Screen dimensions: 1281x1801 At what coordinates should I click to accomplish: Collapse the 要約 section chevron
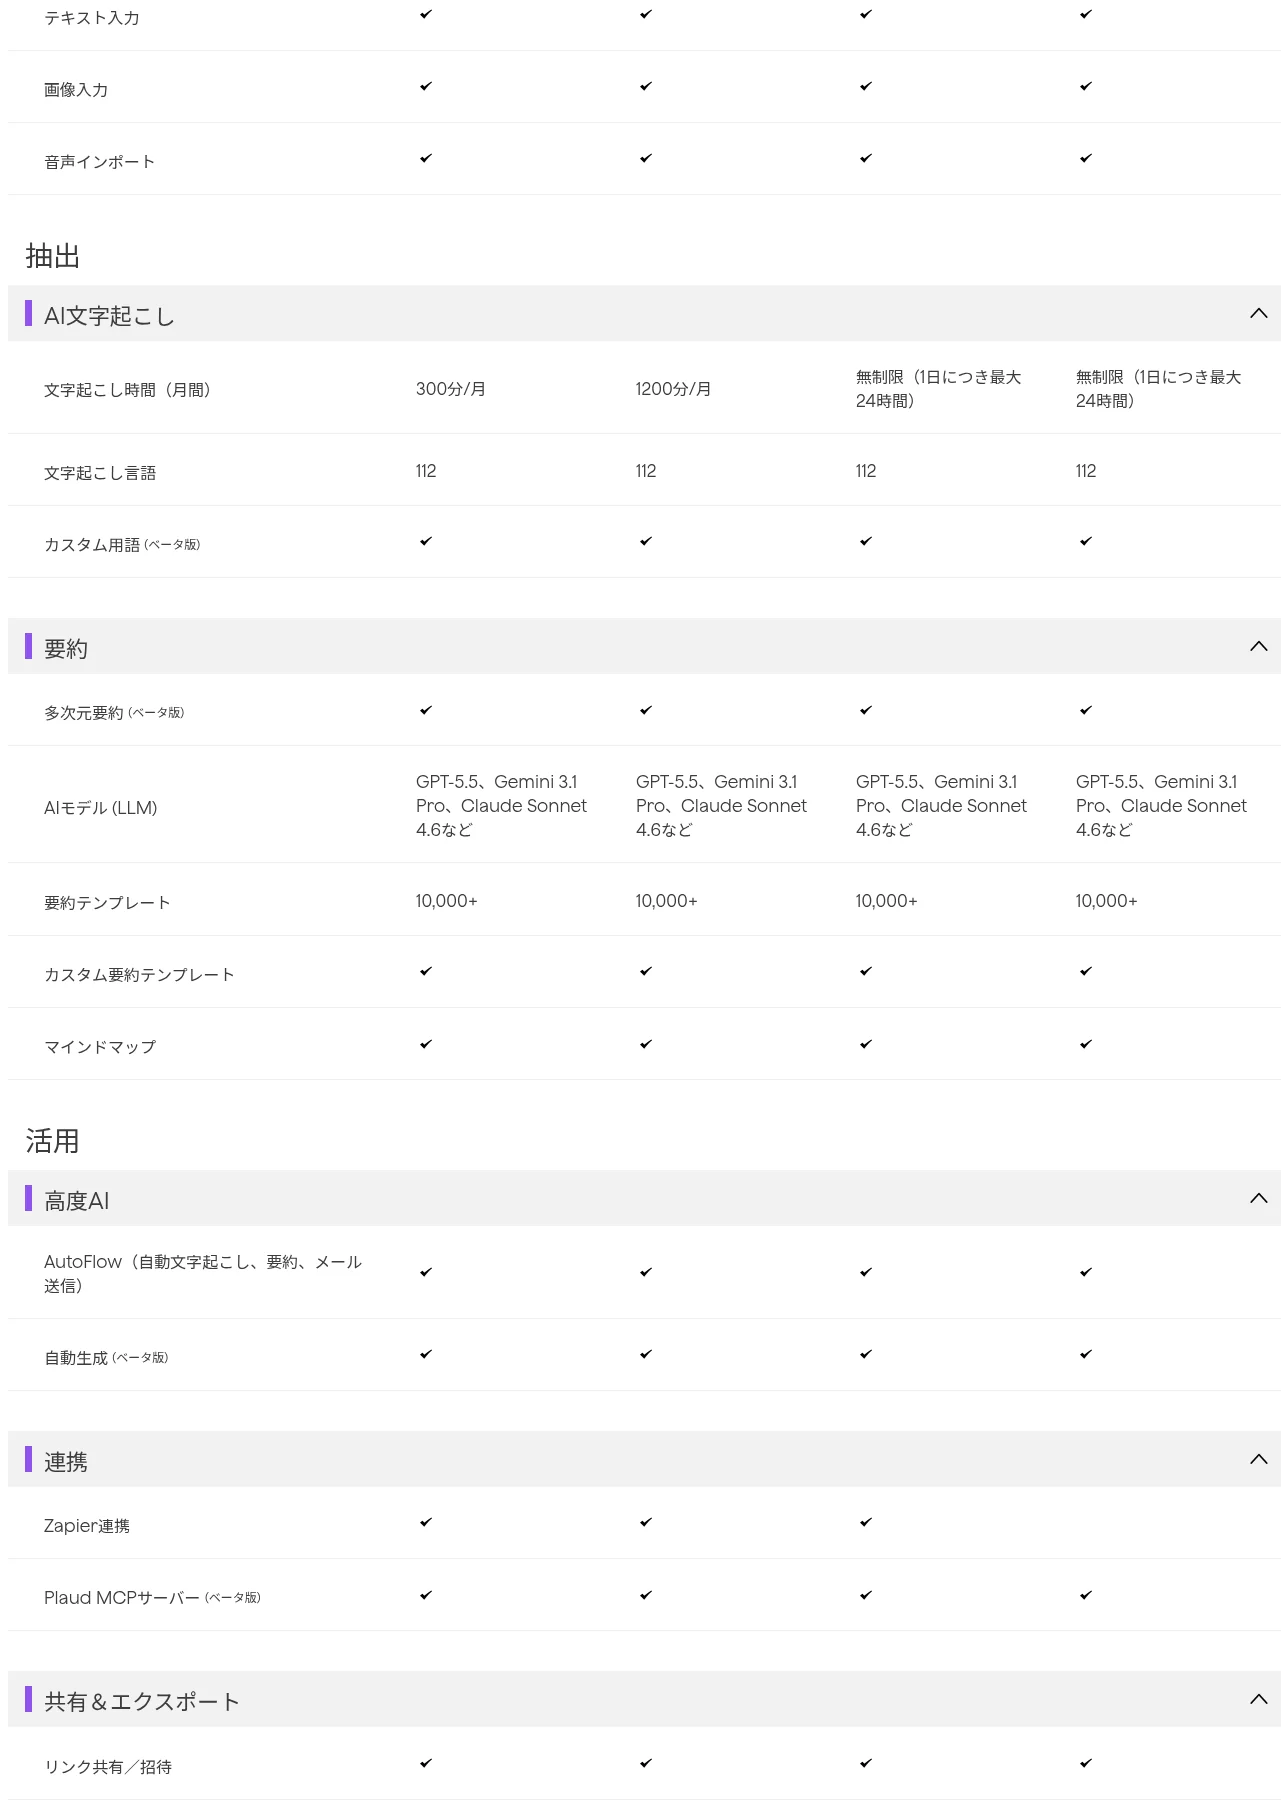[x=1258, y=647]
